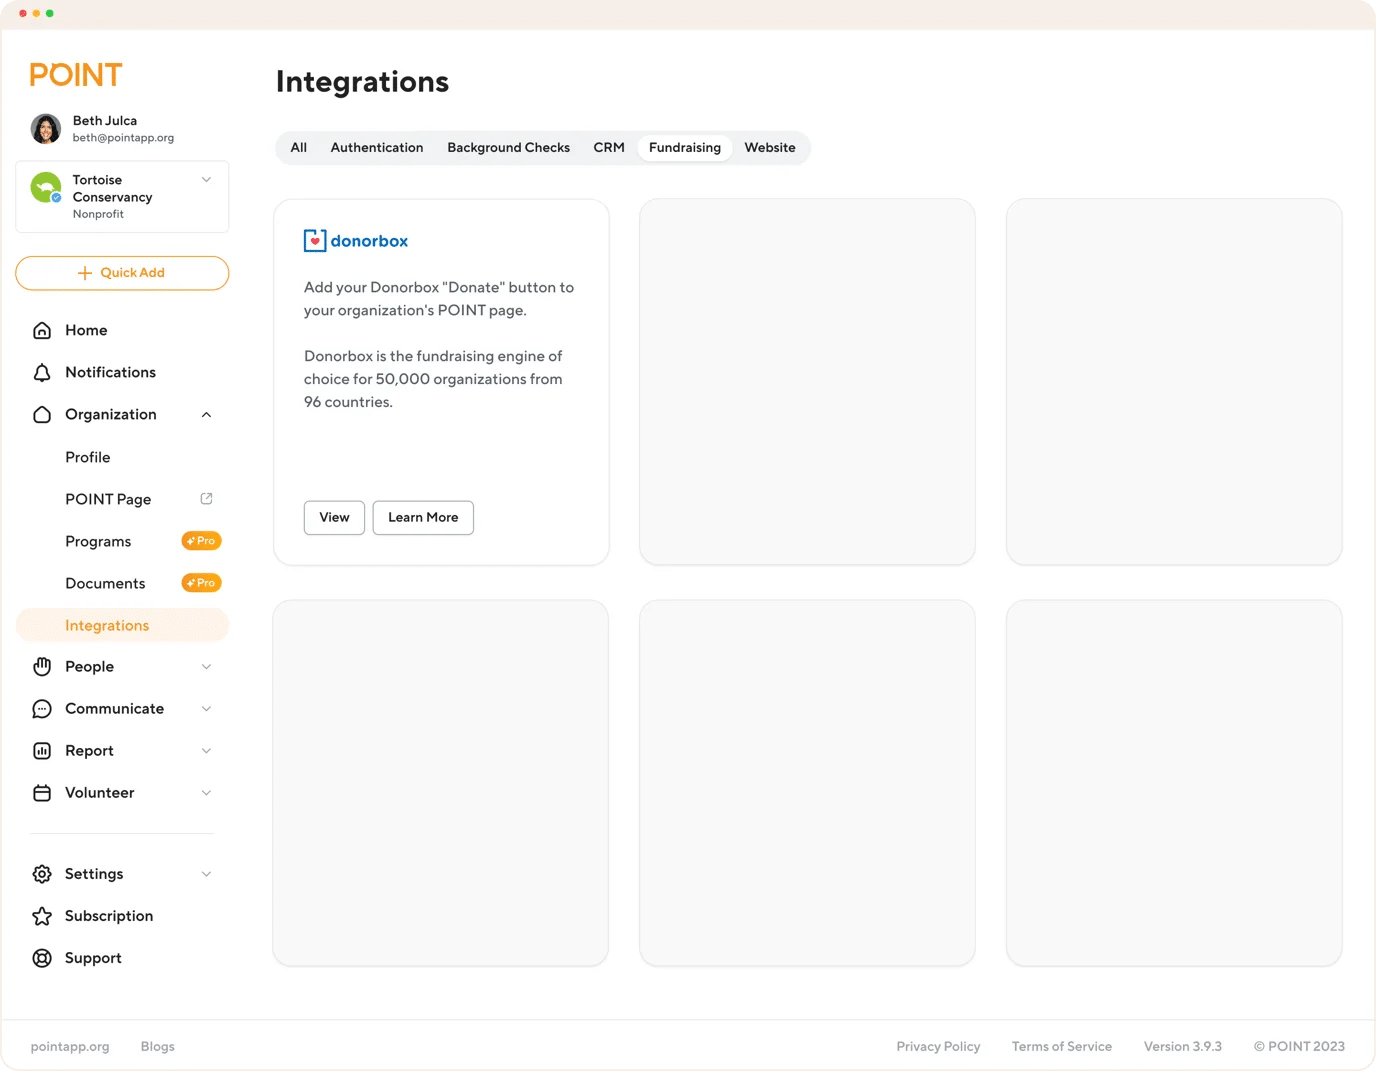Image resolution: width=1376 pixels, height=1071 pixels.
Task: Click the Settings gear icon
Action: coord(42,873)
